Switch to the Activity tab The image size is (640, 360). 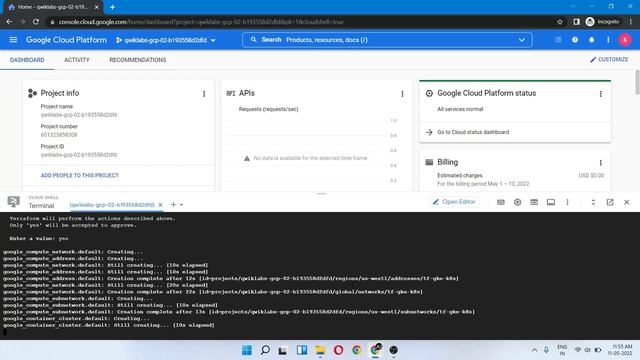(77, 60)
